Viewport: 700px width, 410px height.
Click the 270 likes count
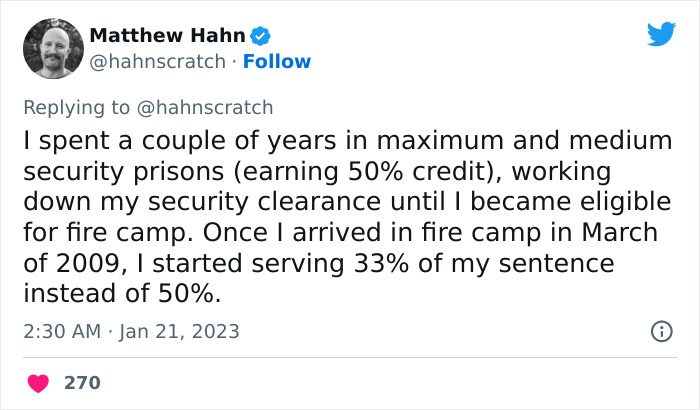point(82,383)
